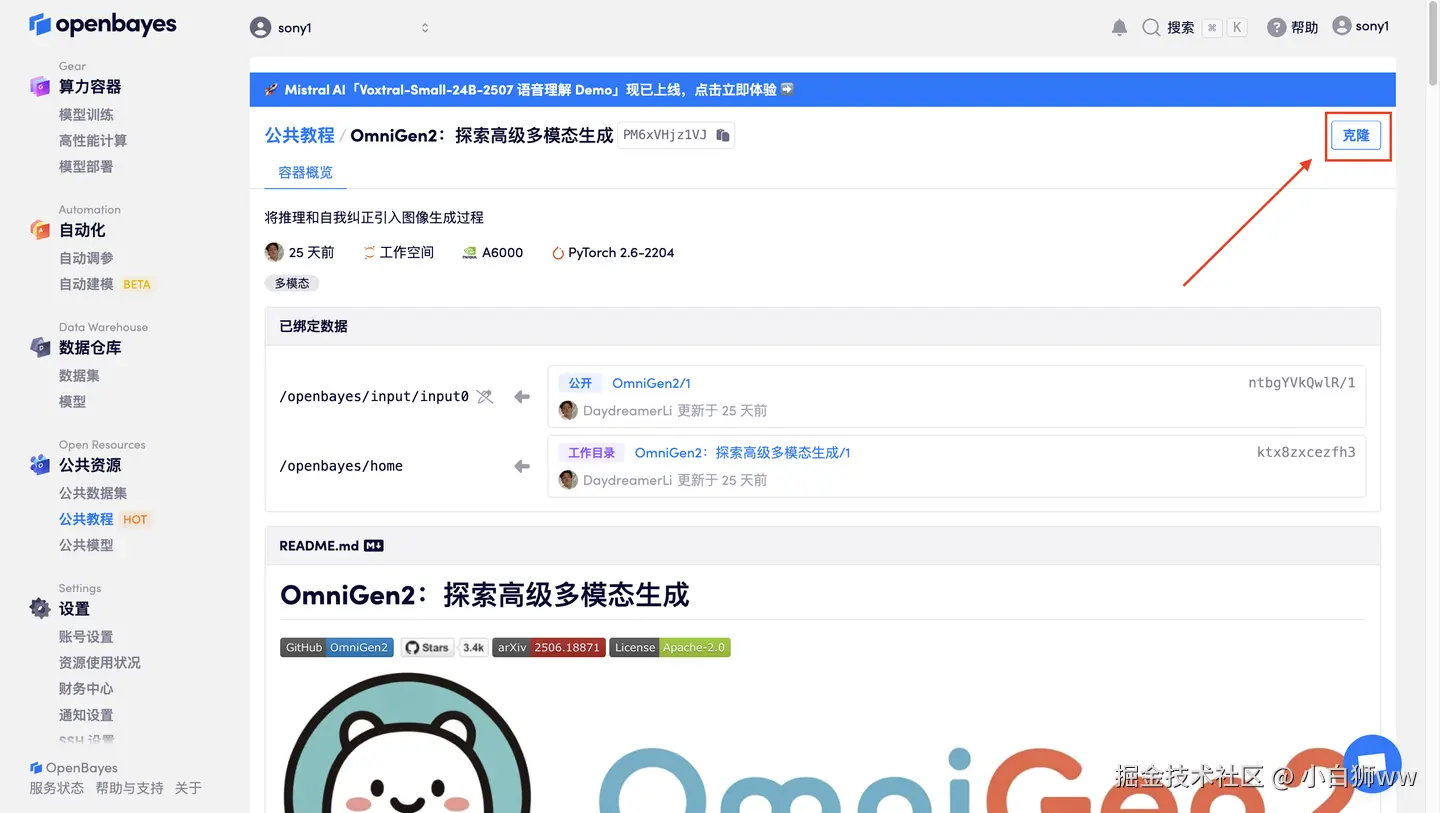Click the NVIDIA A6000 icon
1440x813 pixels.
coord(470,253)
